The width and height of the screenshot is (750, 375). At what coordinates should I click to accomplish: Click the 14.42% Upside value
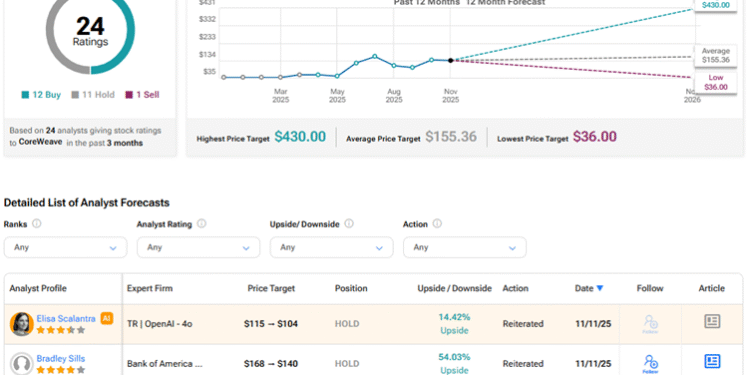click(454, 324)
